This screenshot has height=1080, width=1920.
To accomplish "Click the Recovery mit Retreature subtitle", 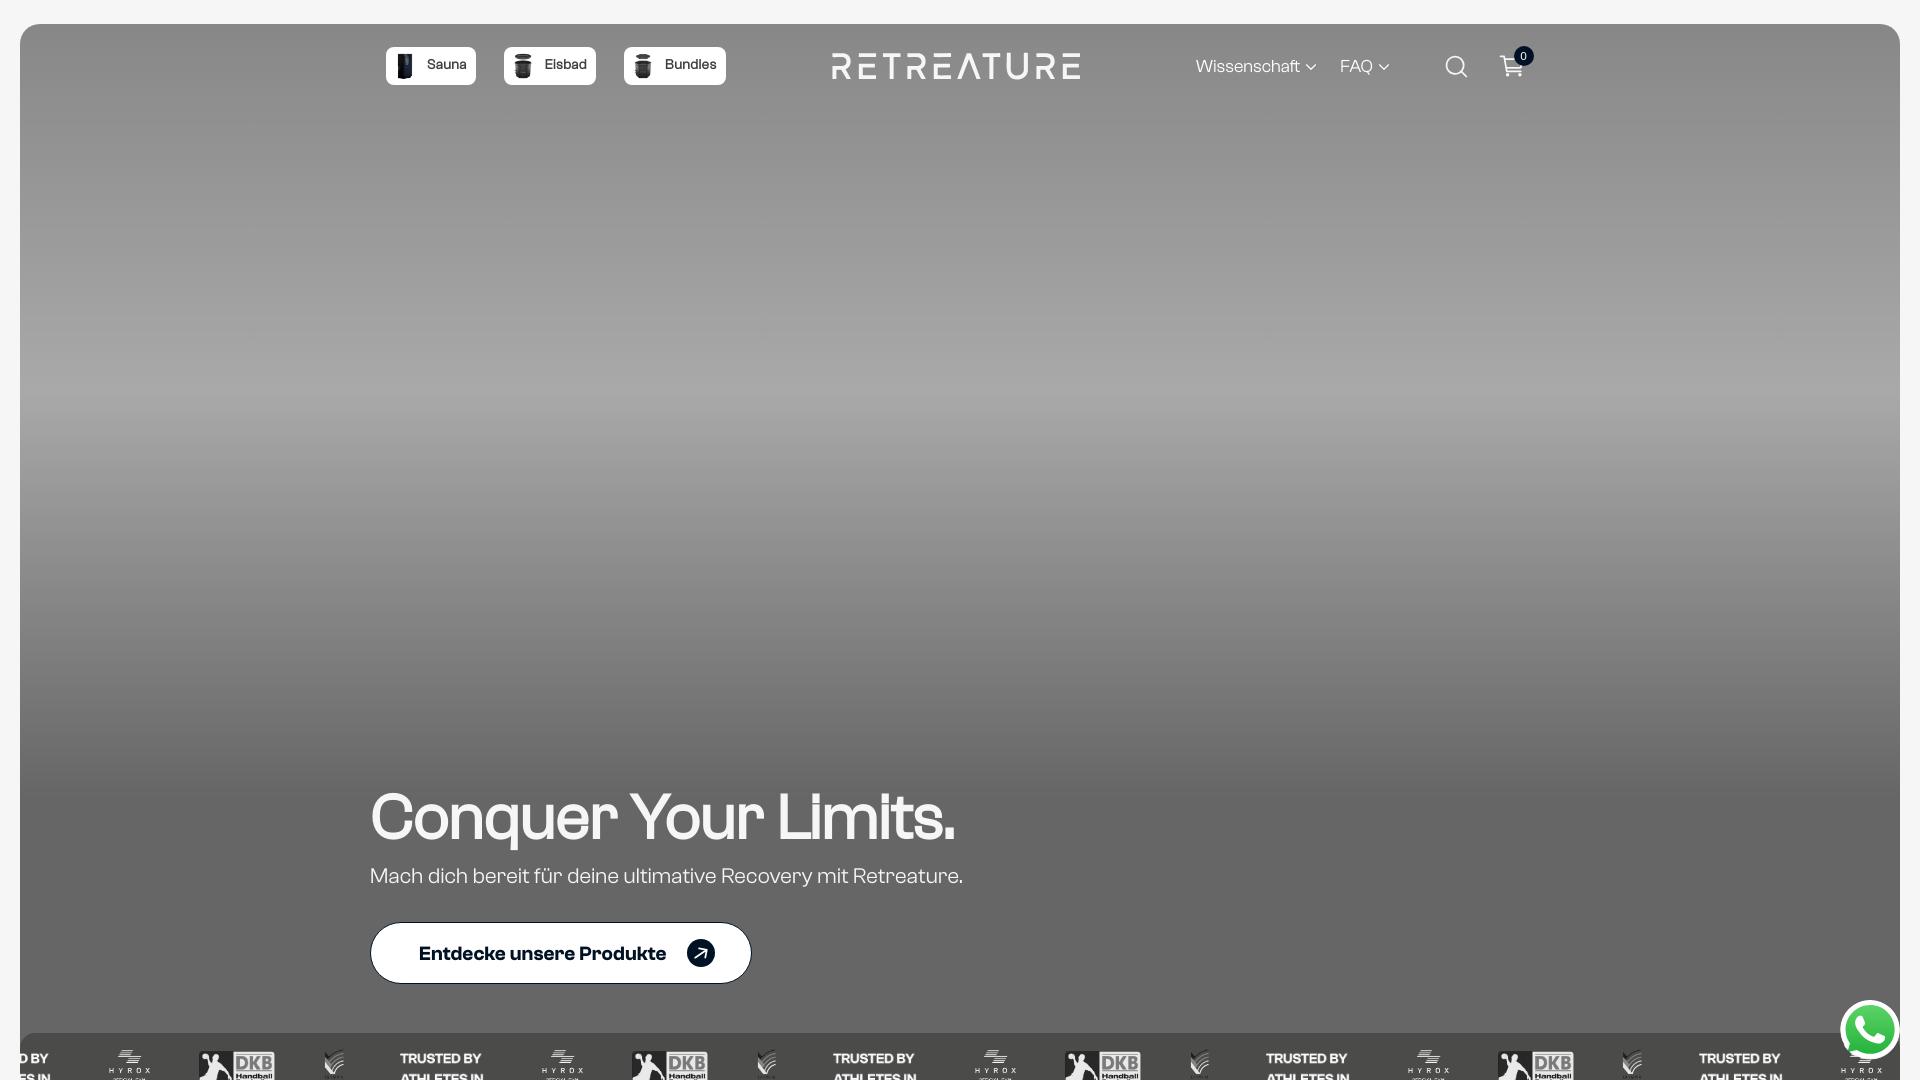I will [x=666, y=876].
